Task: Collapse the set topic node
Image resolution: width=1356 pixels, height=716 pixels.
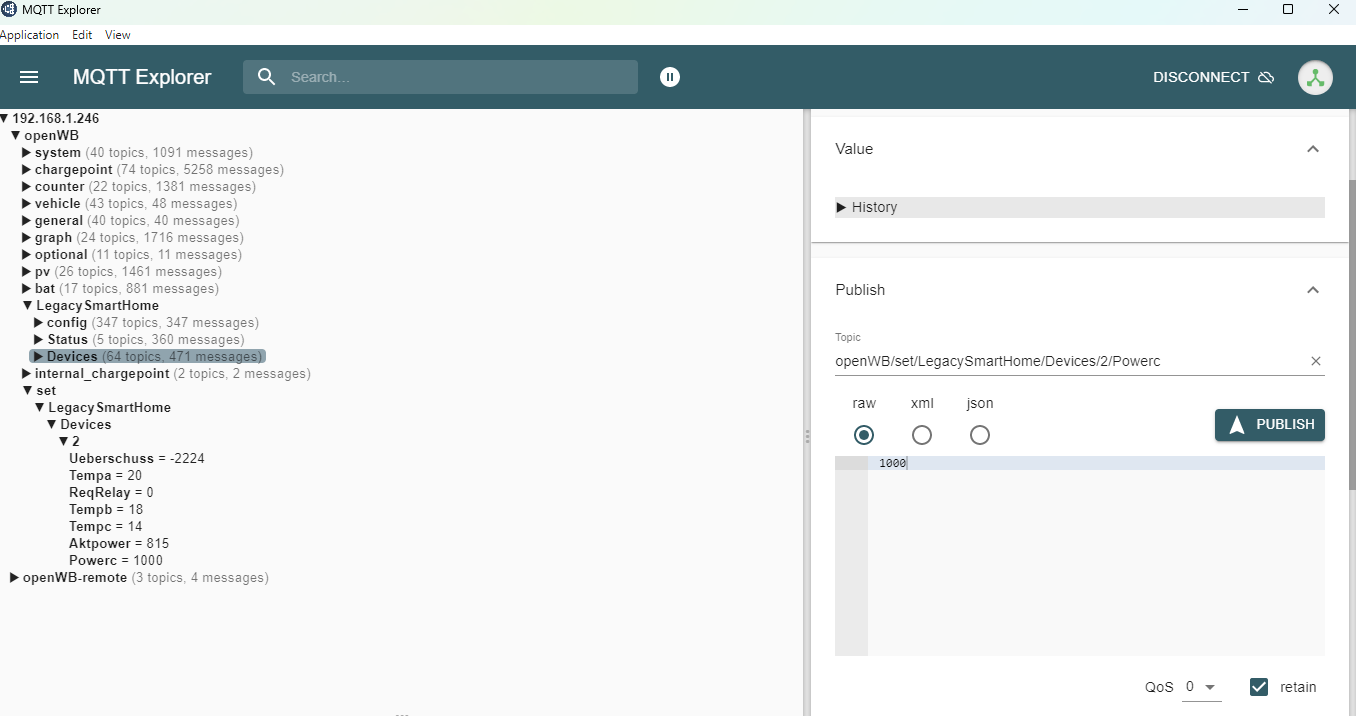Action: pos(28,391)
